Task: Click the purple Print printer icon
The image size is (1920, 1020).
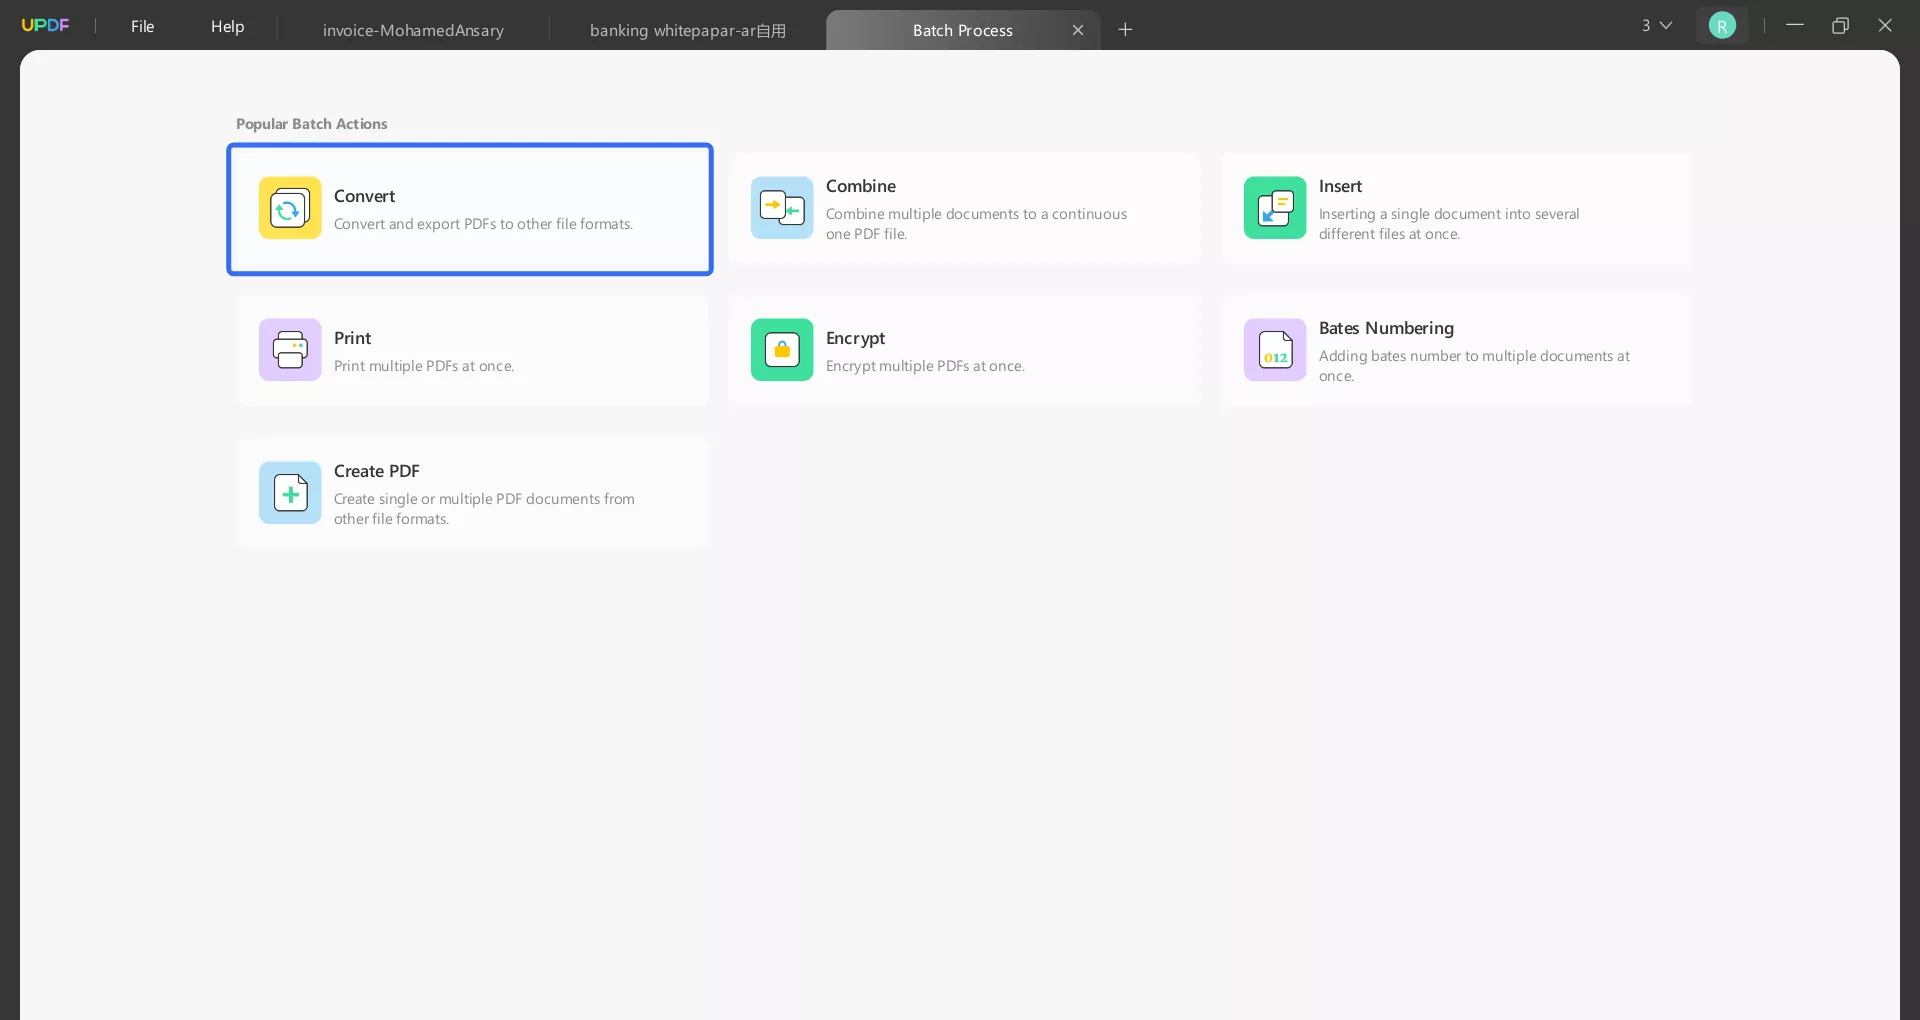Action: pos(290,350)
